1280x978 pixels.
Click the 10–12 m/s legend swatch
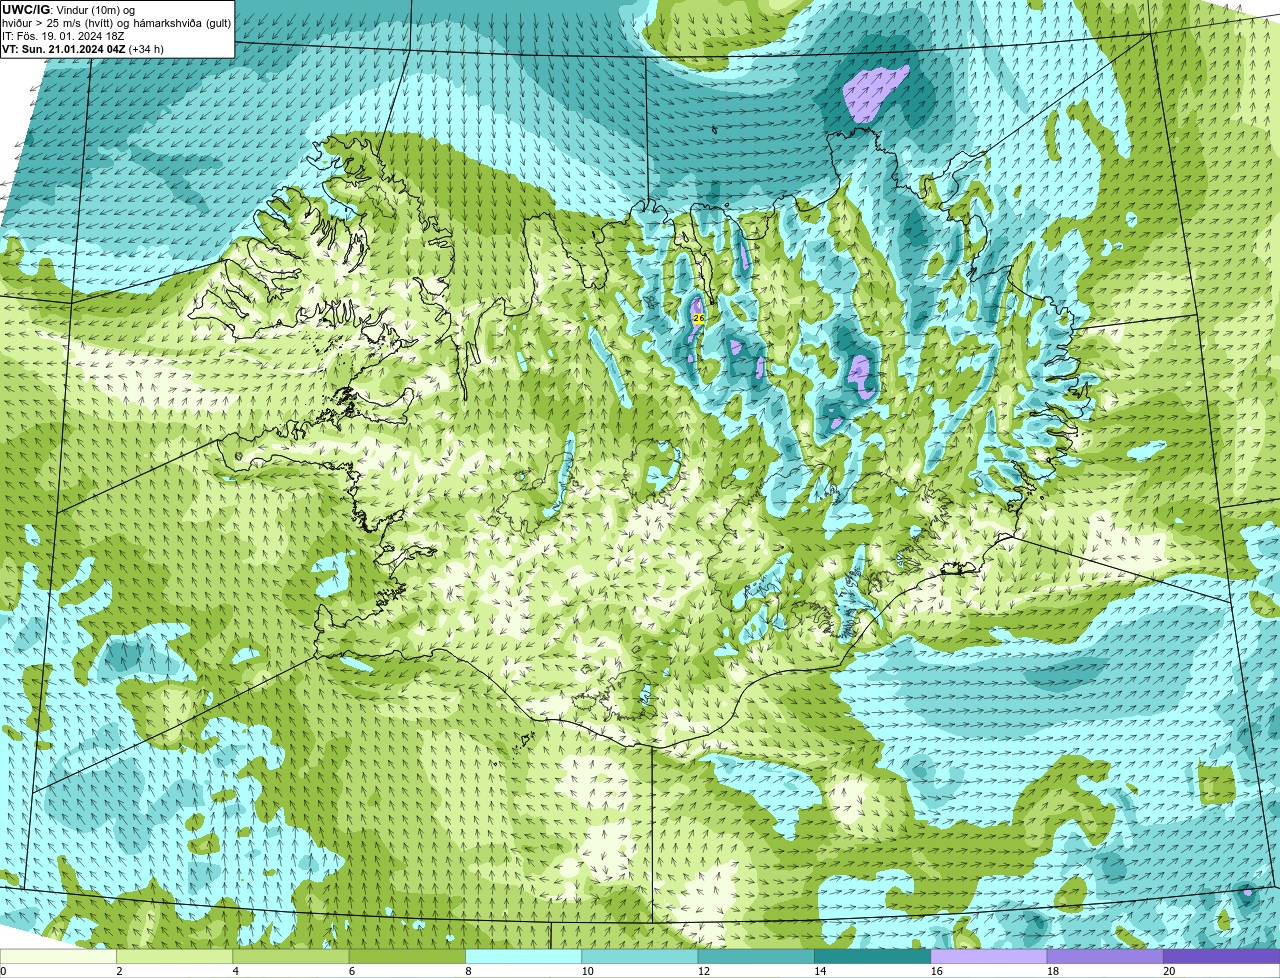click(640, 957)
